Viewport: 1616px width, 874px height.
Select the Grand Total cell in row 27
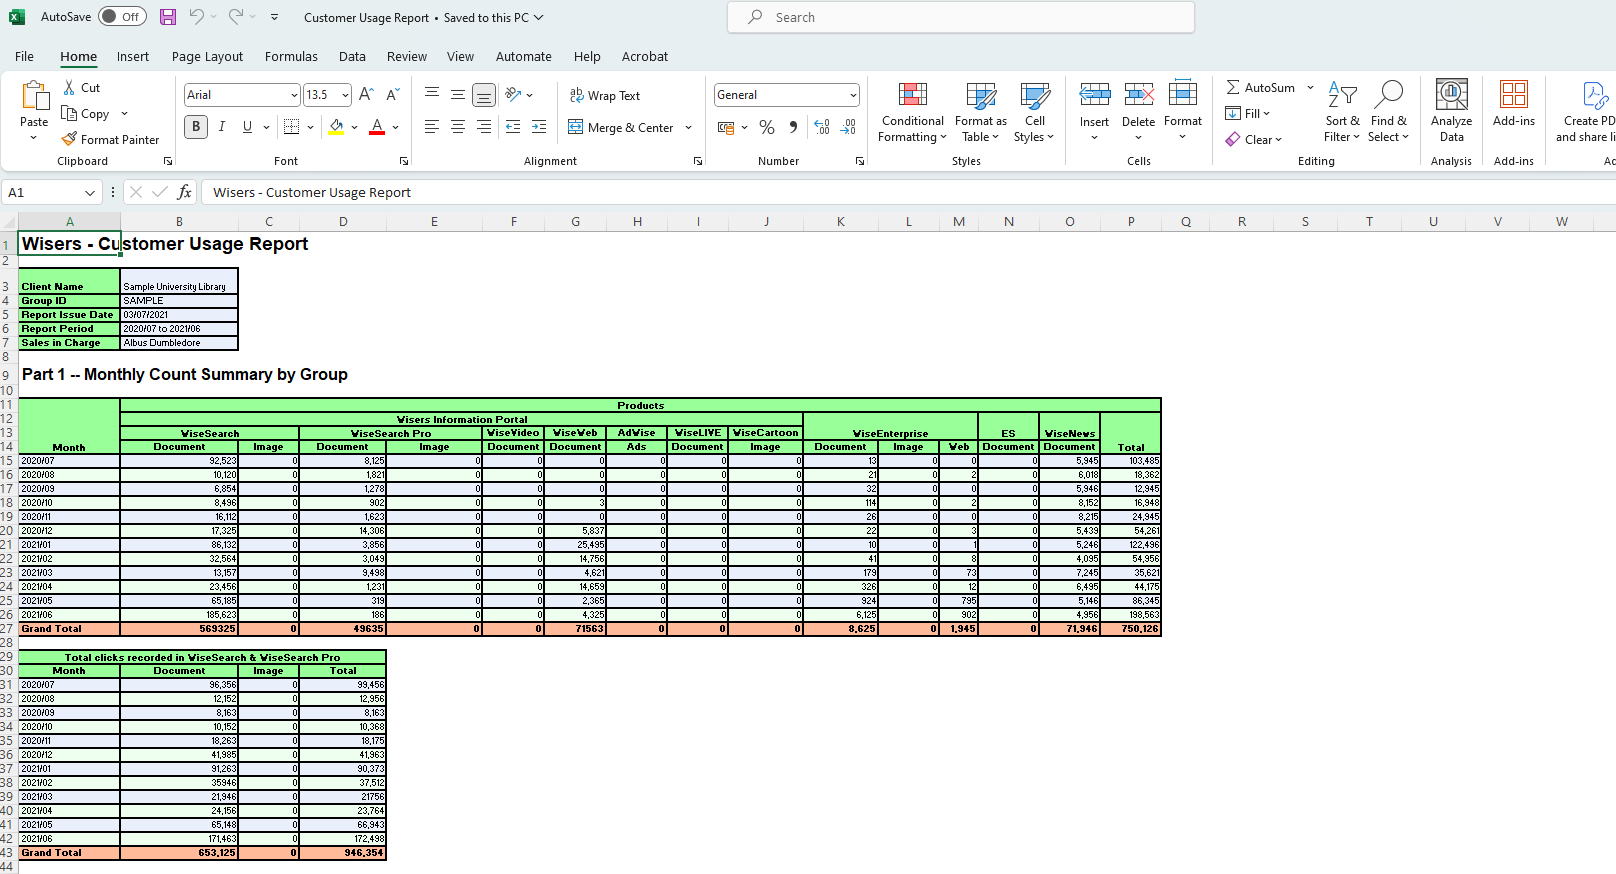[x=69, y=629]
